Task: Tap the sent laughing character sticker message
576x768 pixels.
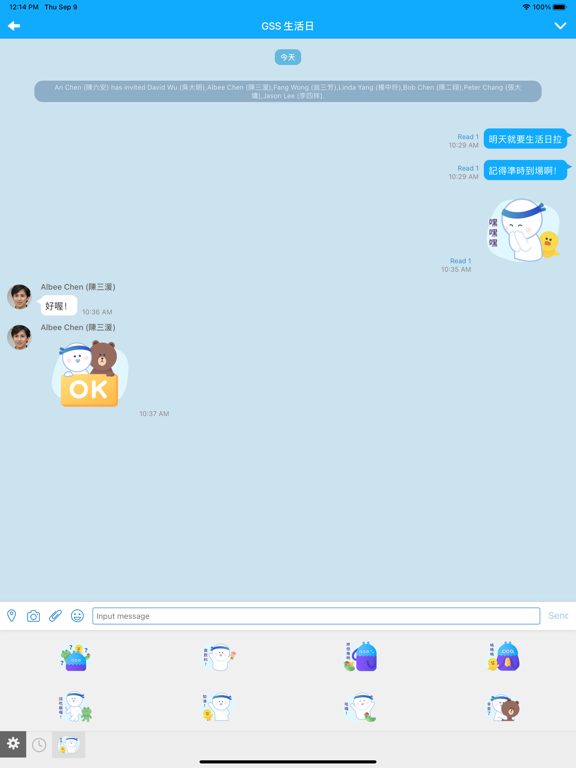Action: 524,230
